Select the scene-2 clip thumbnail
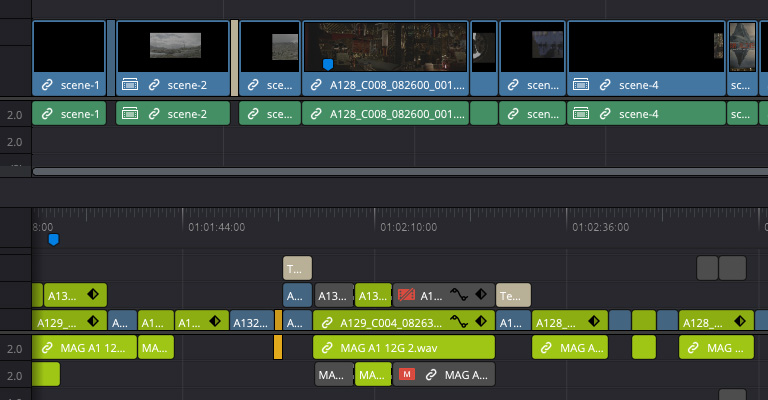 coord(174,46)
